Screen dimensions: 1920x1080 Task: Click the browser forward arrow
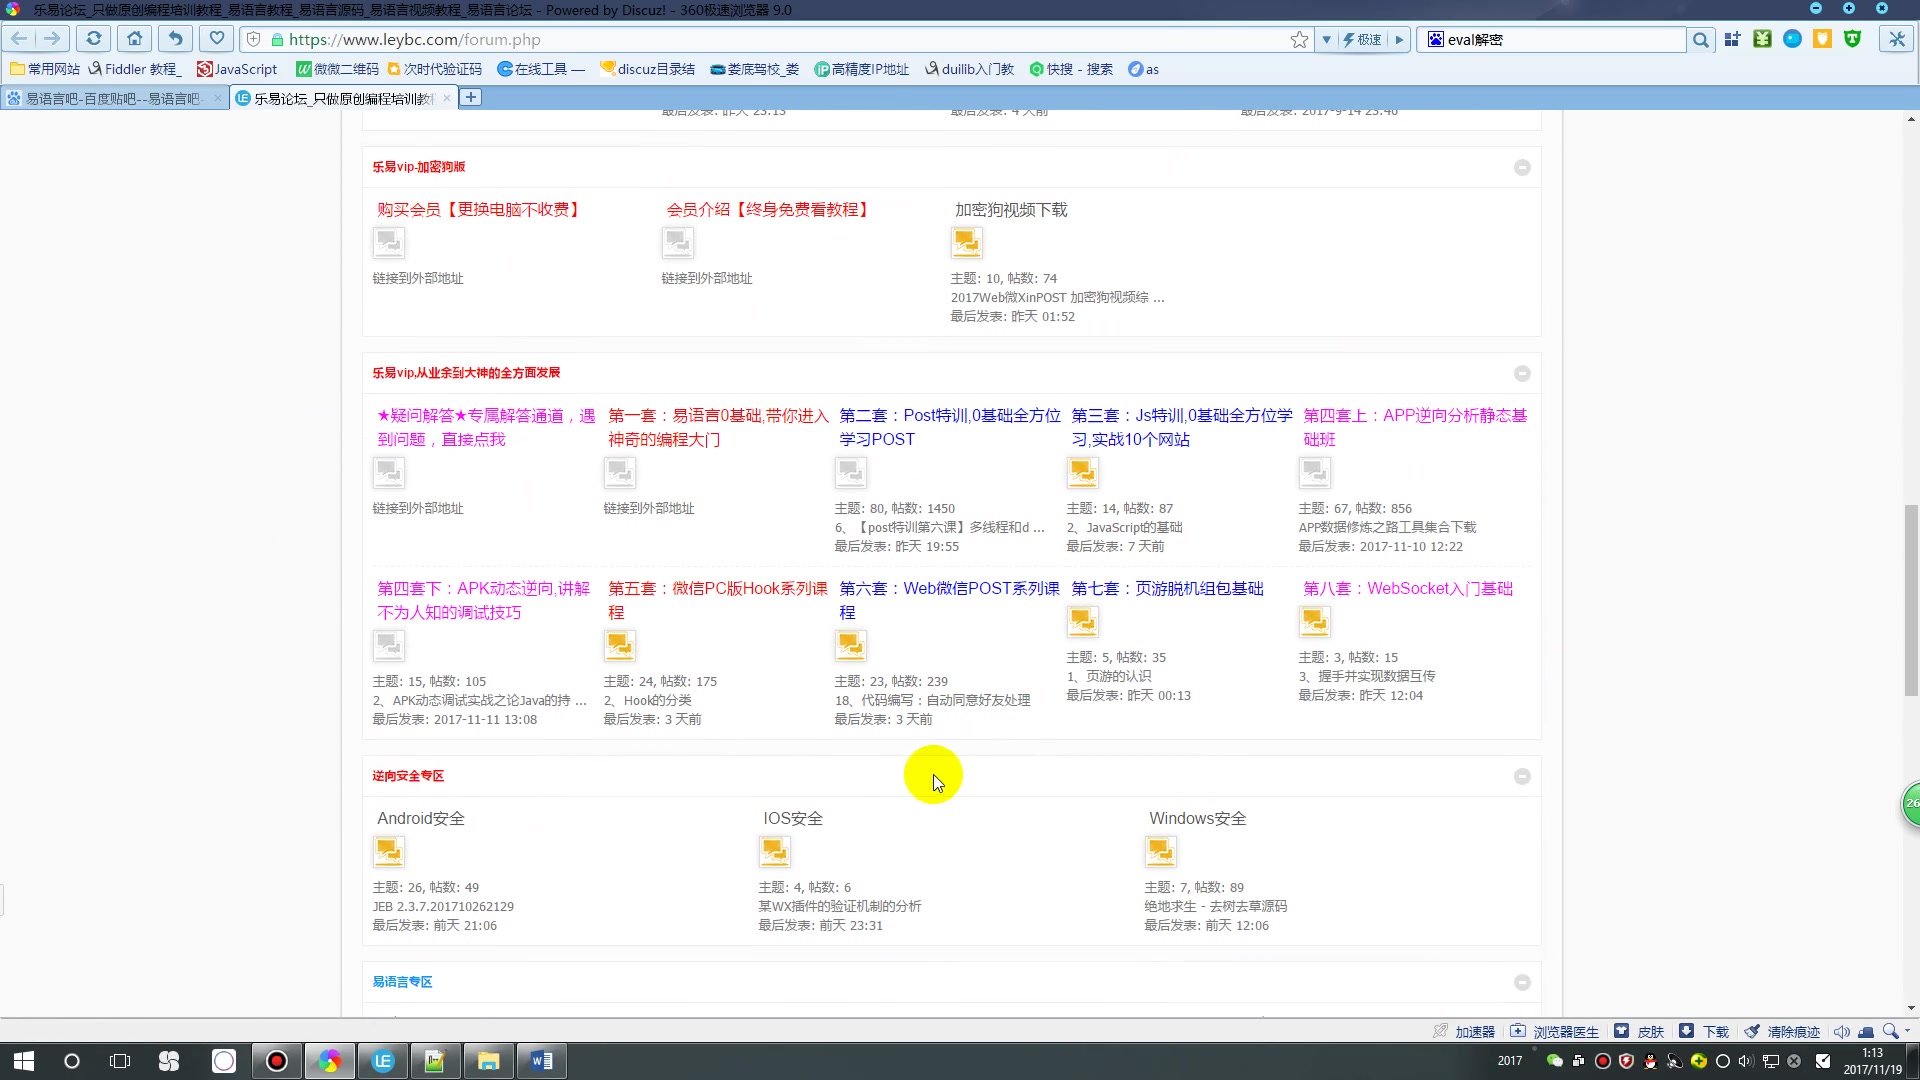(52, 39)
